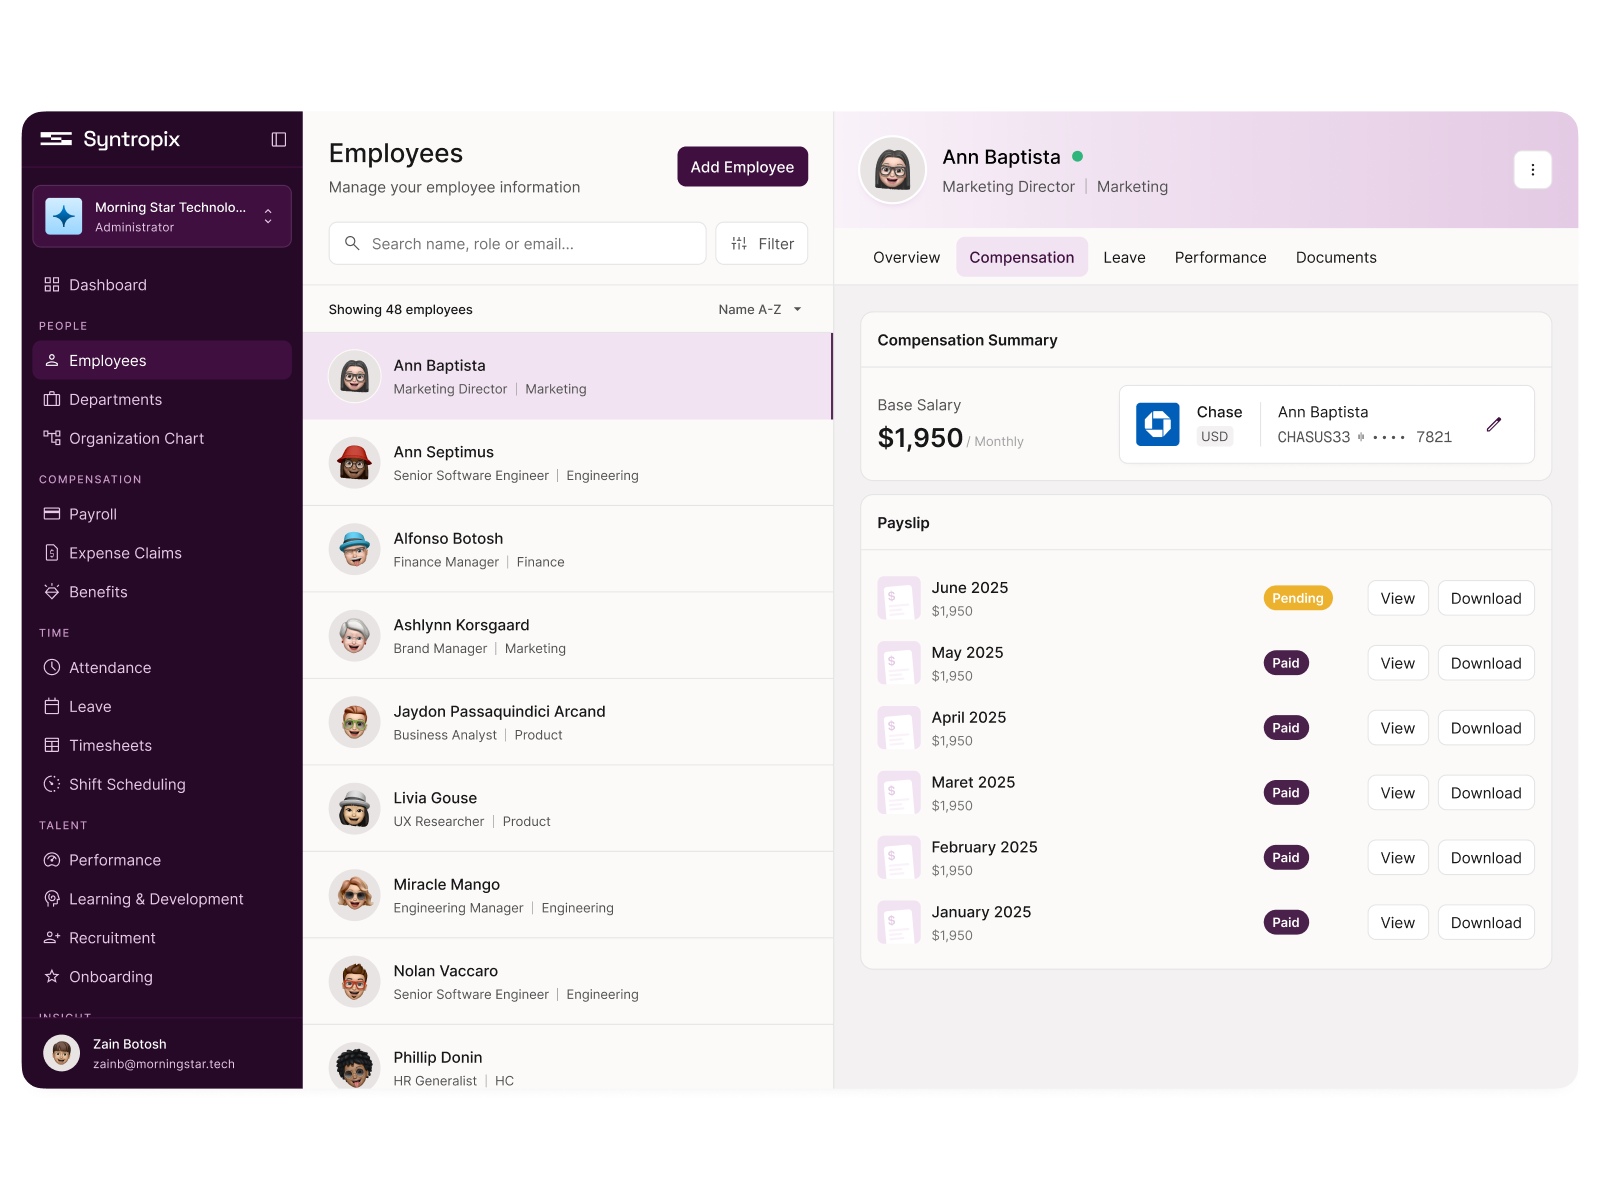1600x1200 pixels.
Task: Expand the Morning Star workspace switcher
Action: click(268, 216)
